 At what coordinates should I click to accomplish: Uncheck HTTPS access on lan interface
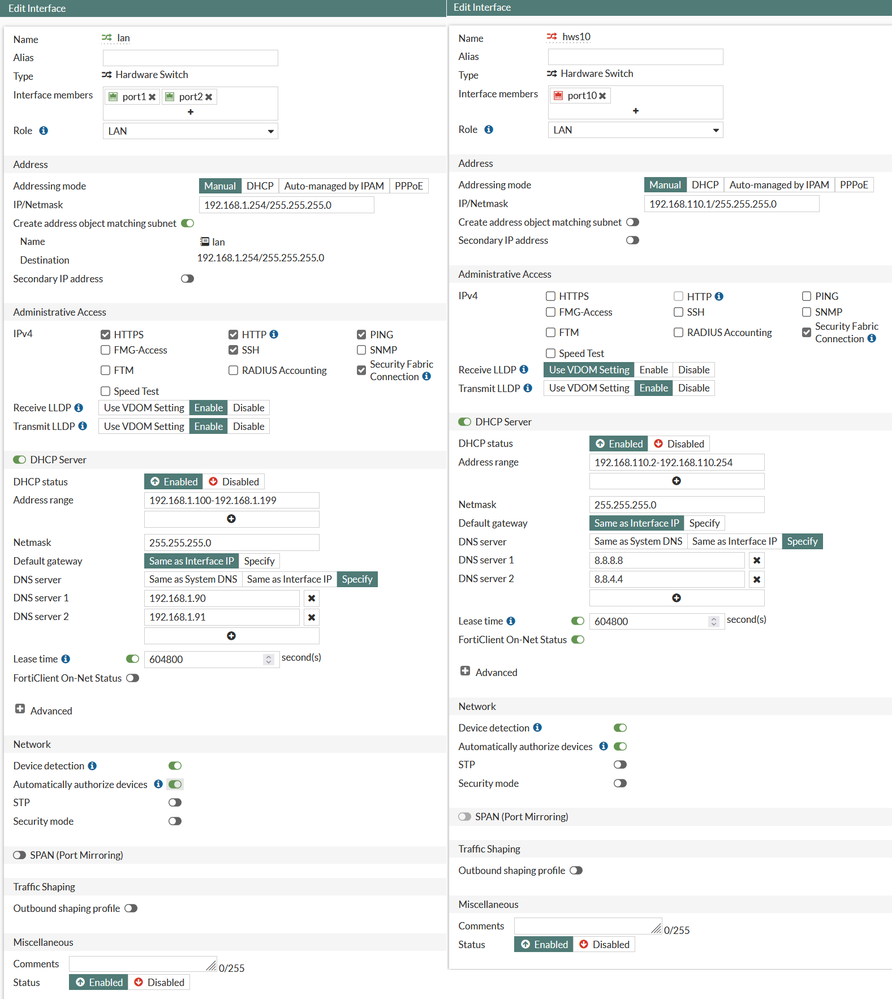pos(105,334)
